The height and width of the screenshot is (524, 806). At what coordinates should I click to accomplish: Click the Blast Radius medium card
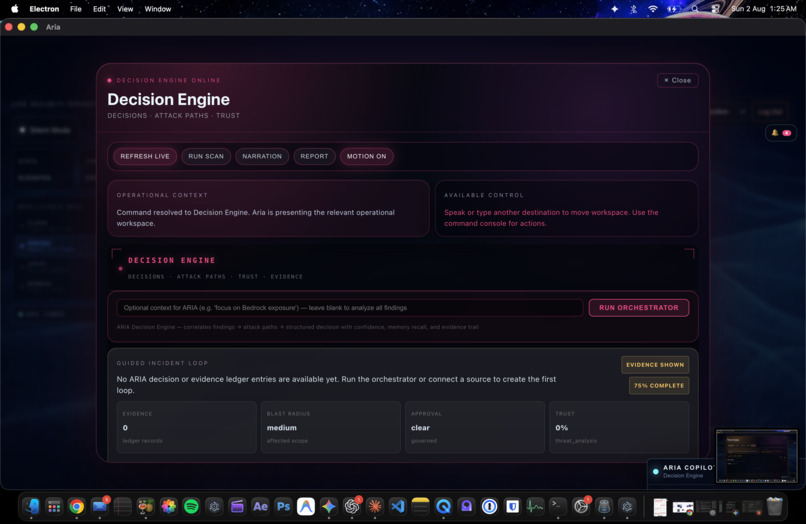coord(331,427)
